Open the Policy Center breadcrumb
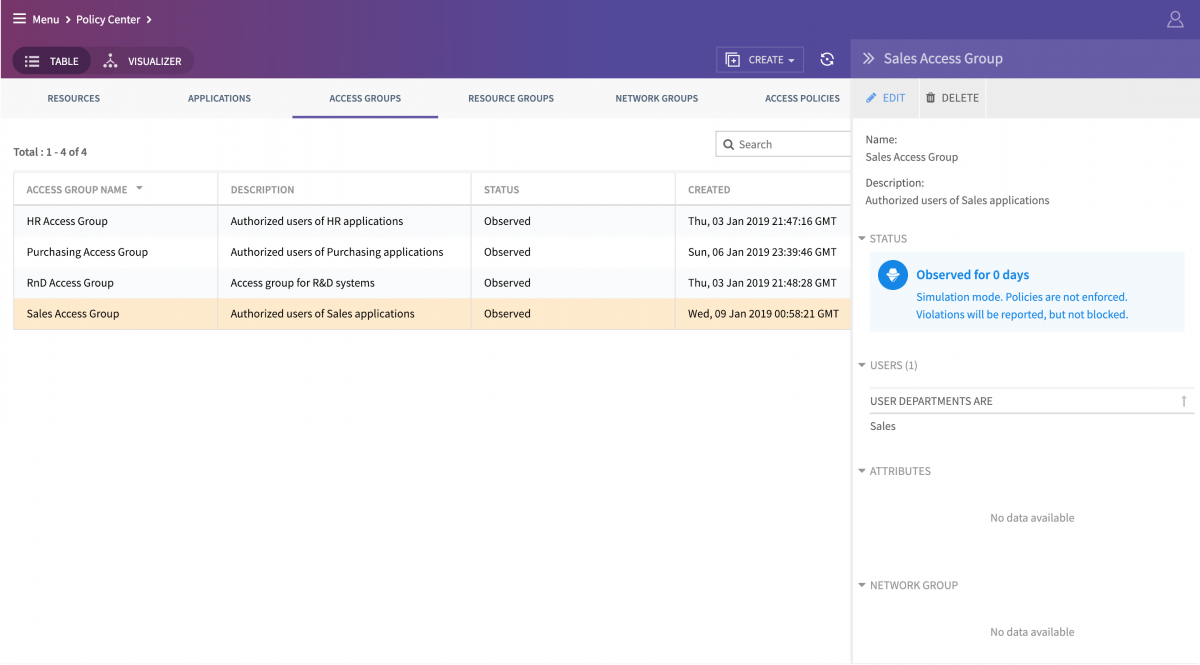Screen dimensions: 1200x665 [x=108, y=18]
